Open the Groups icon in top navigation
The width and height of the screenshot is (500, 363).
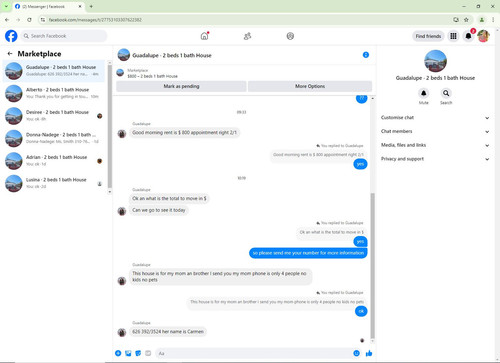(x=290, y=36)
